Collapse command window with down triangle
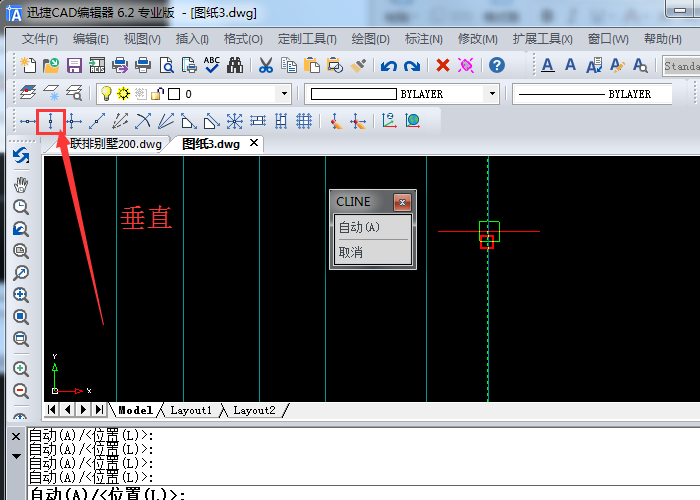The image size is (700, 500). pyautogui.click(x=16, y=456)
